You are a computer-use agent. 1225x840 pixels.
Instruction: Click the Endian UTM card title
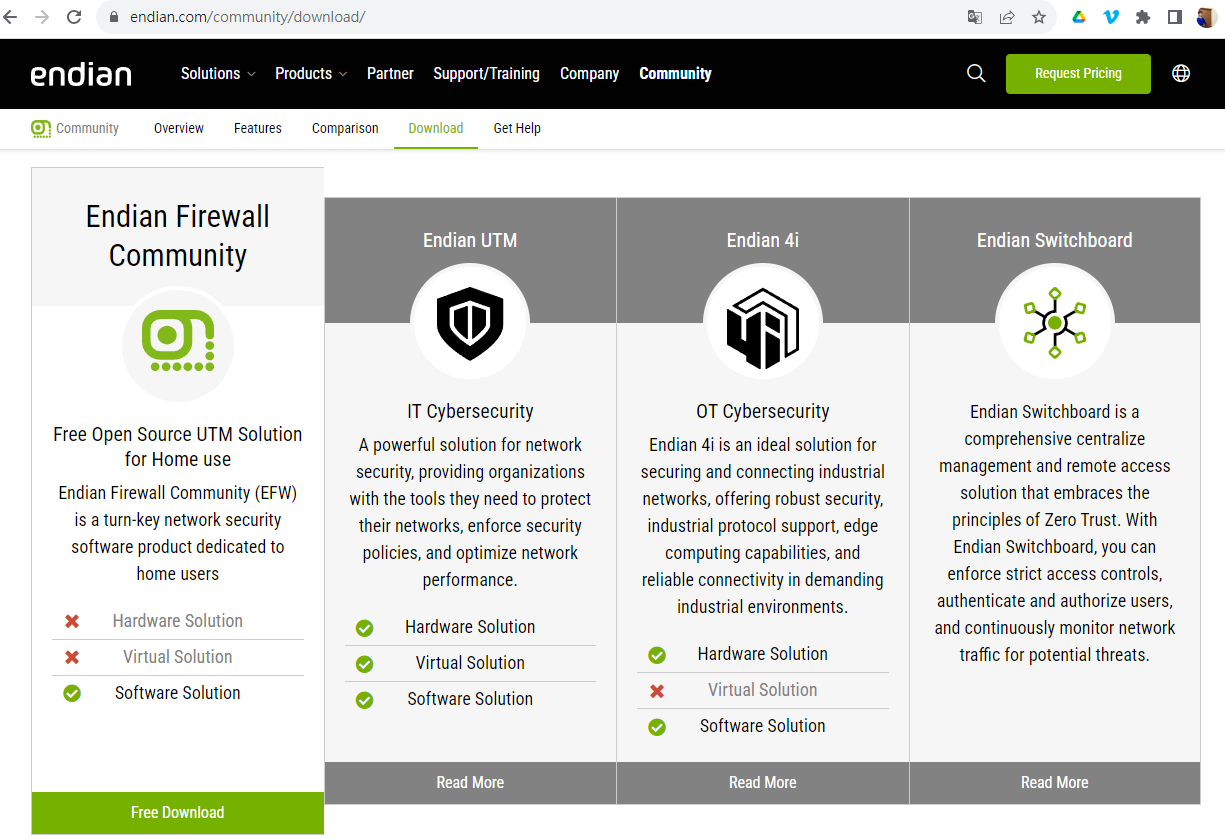coord(470,240)
